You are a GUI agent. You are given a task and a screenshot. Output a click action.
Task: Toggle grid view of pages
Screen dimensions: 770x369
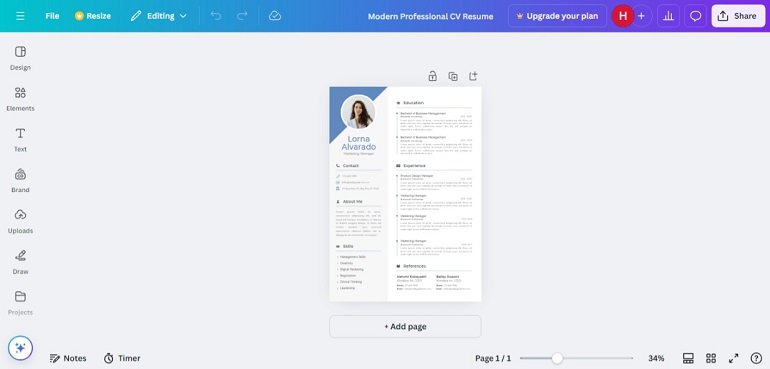[x=711, y=358]
